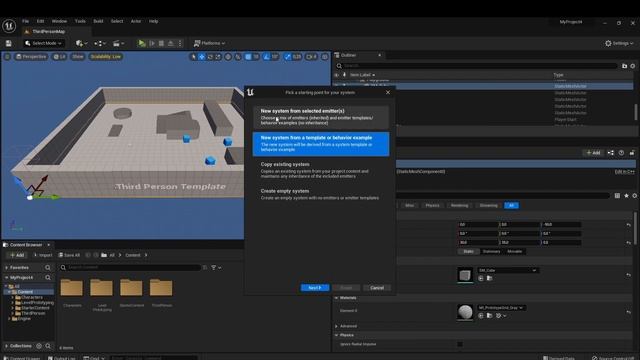Click Cancel in the system dialog

pyautogui.click(x=377, y=288)
